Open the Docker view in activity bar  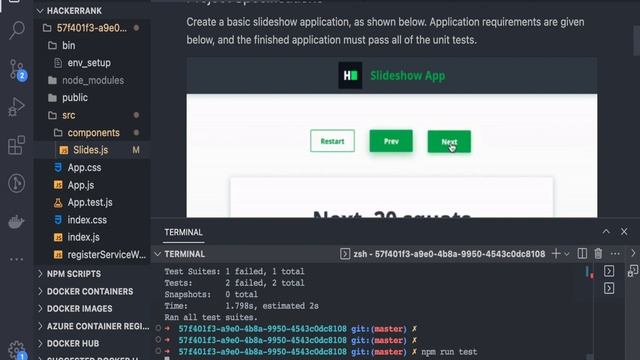[x=16, y=222]
